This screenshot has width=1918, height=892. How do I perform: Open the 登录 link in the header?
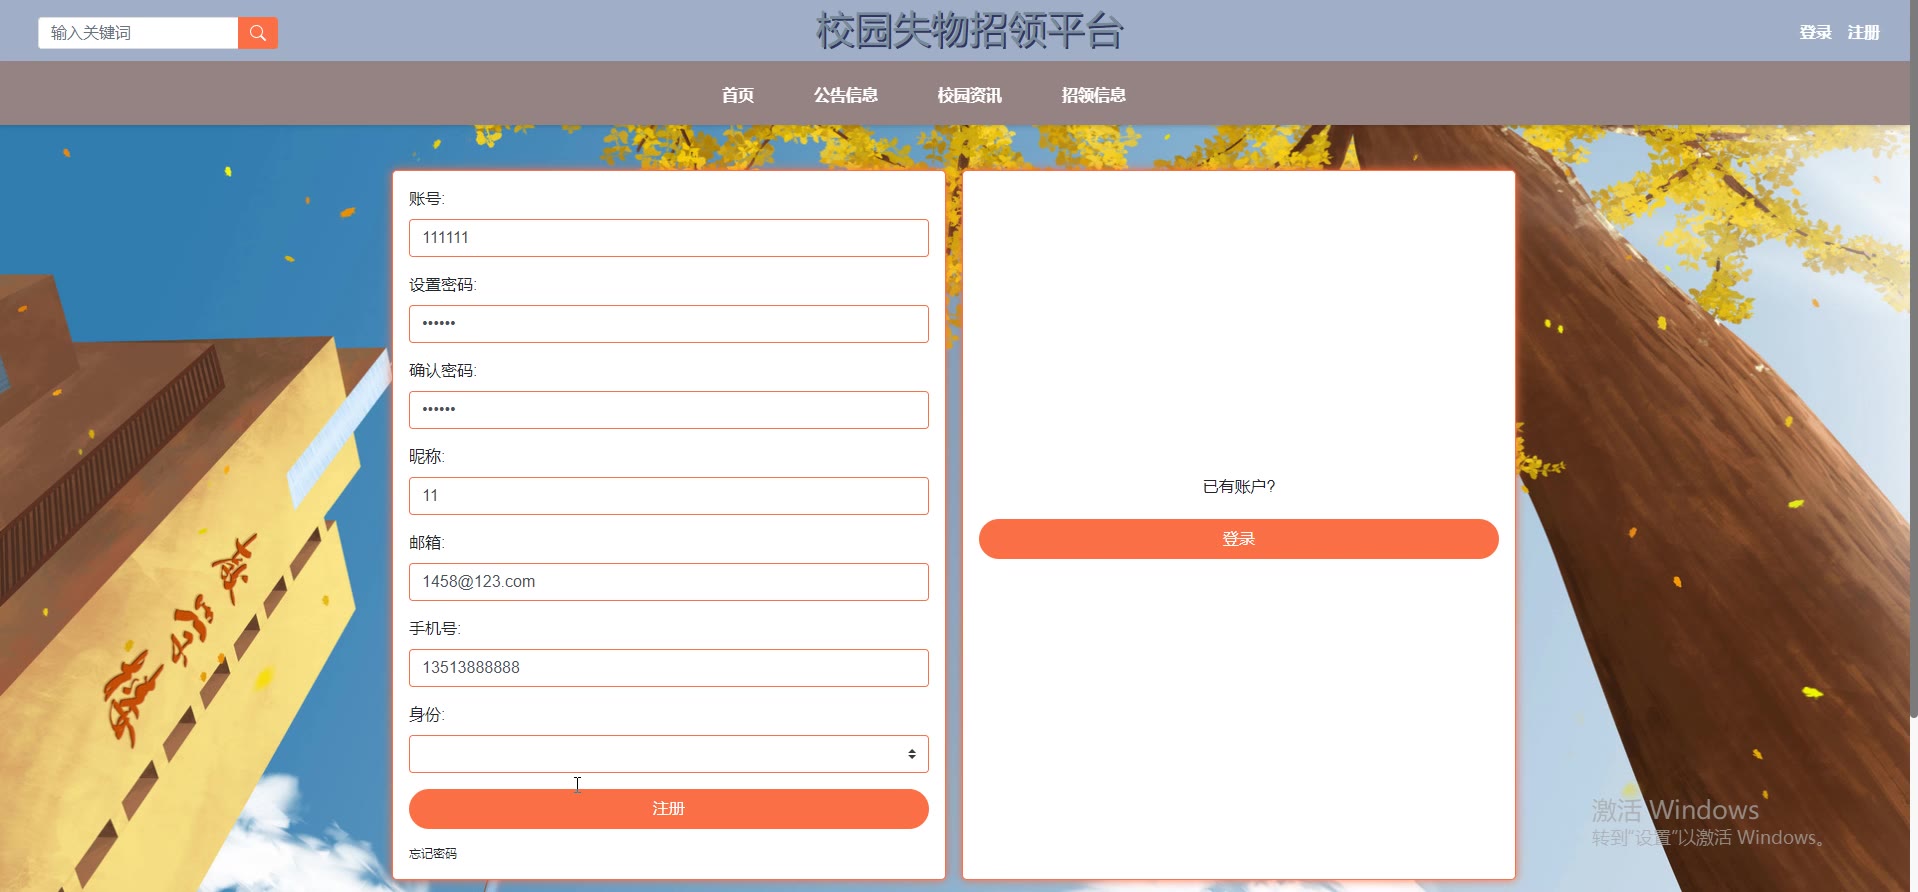pyautogui.click(x=1815, y=33)
